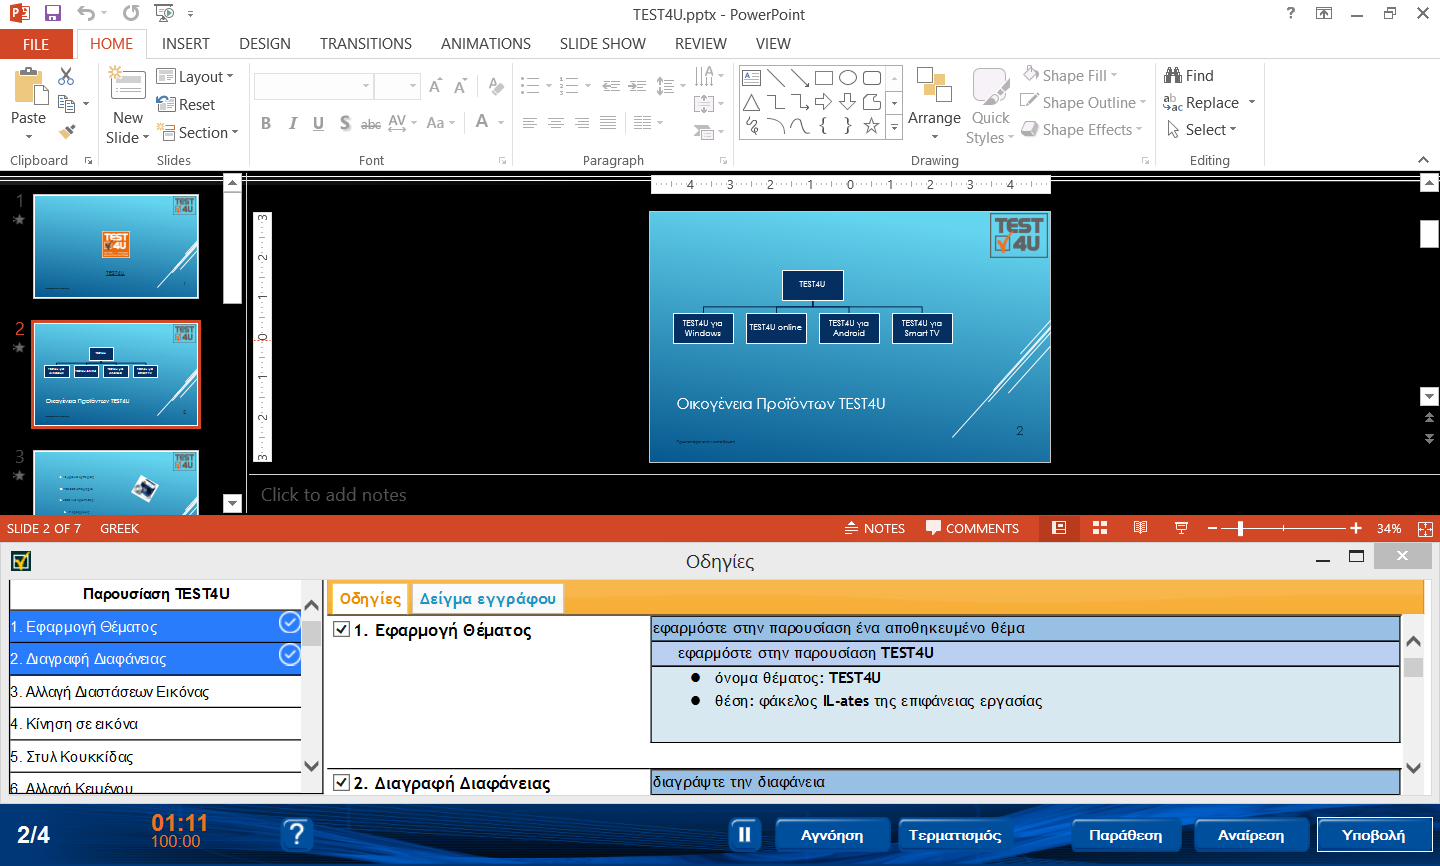Select the 5-point Star shape

pos(871,126)
